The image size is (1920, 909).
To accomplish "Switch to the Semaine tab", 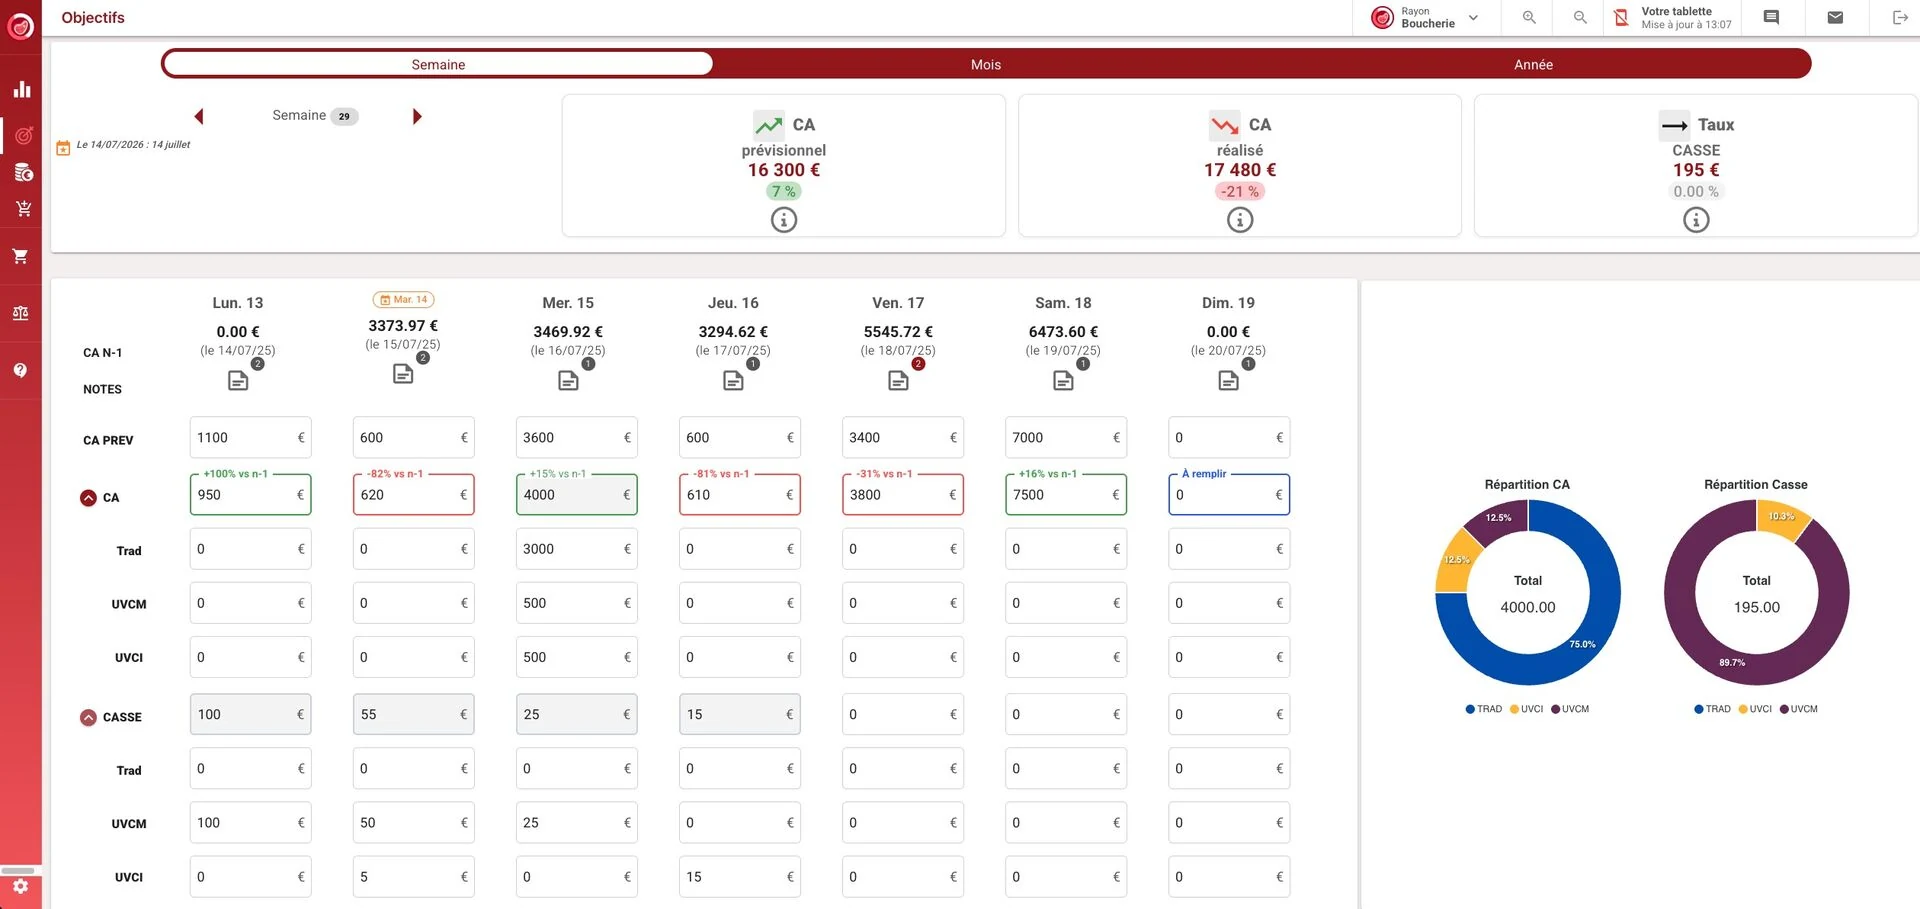I will tap(438, 64).
